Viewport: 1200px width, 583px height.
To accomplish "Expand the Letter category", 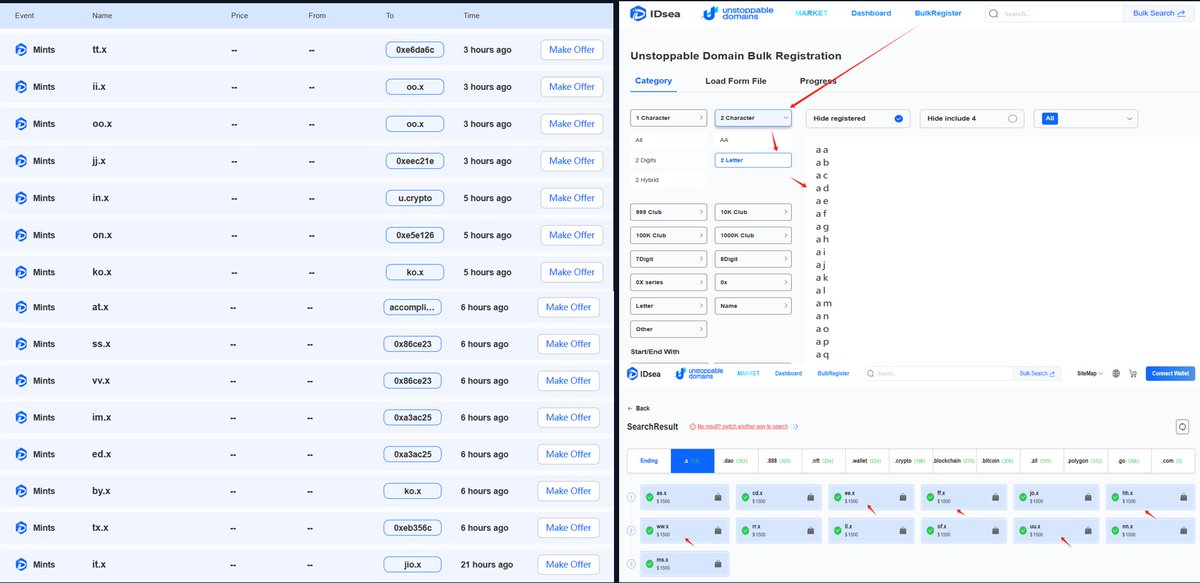I will [669, 306].
